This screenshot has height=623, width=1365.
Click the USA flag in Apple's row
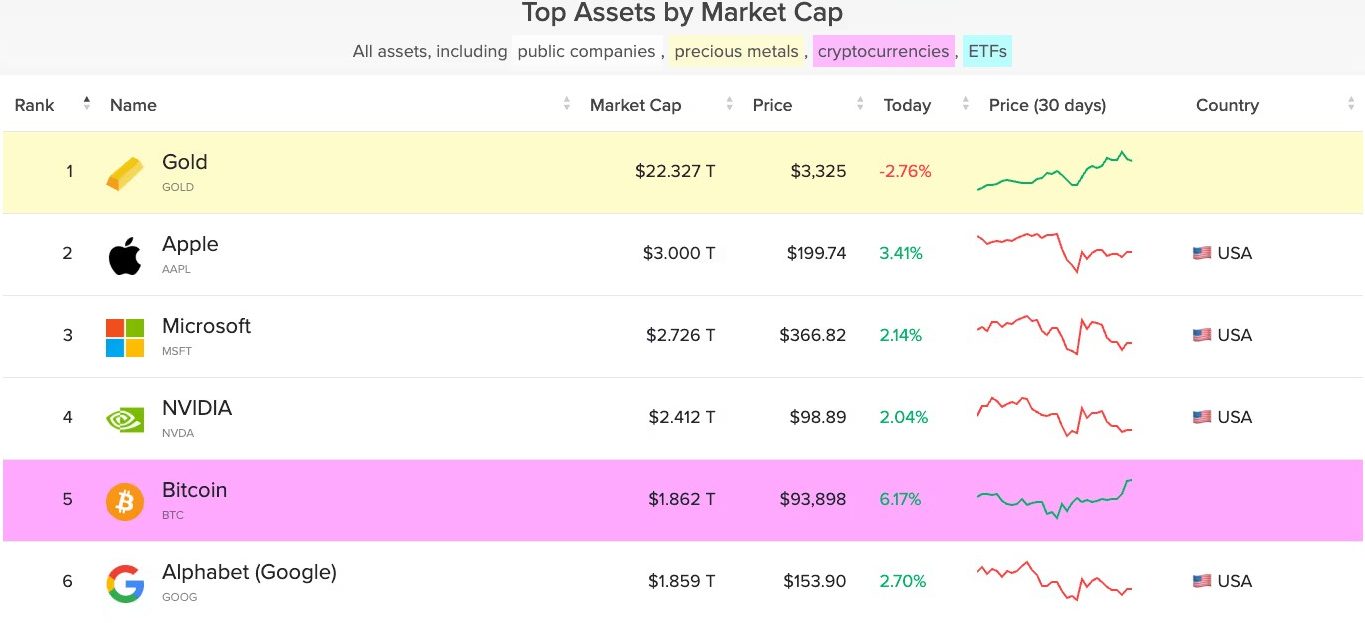click(x=1201, y=253)
